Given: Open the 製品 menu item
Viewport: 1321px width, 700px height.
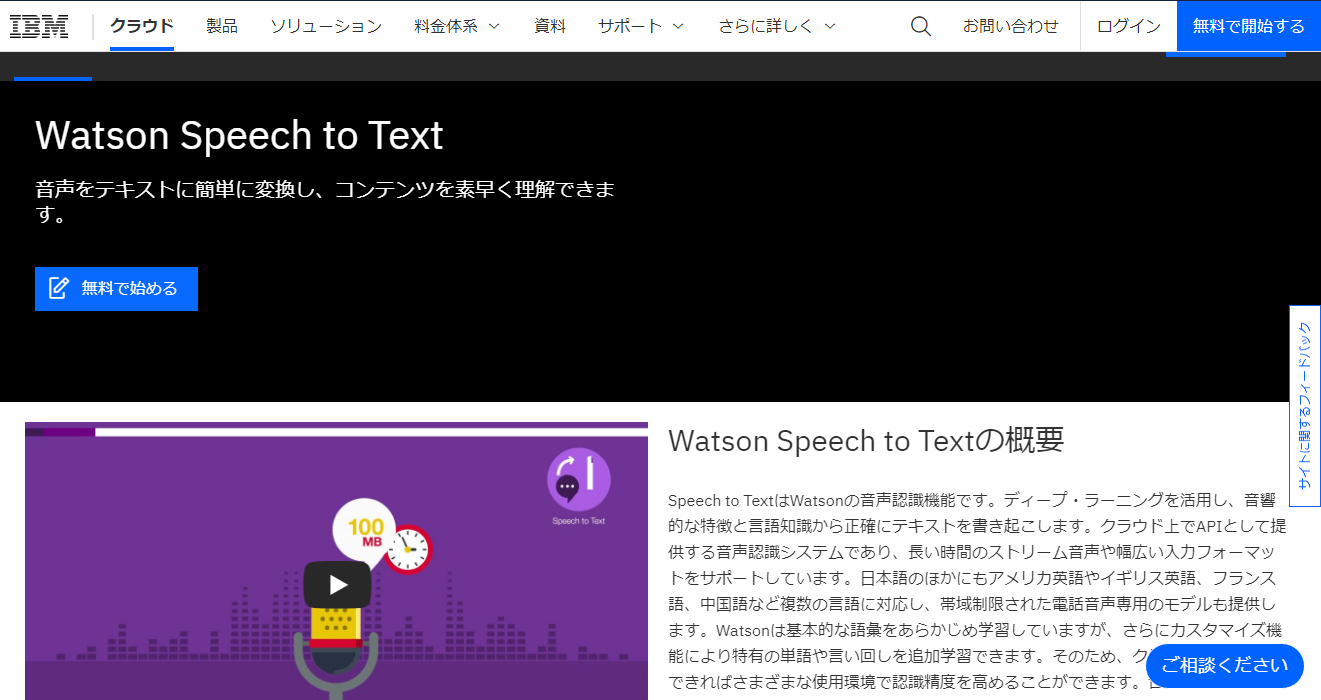Looking at the screenshot, I should pos(222,26).
